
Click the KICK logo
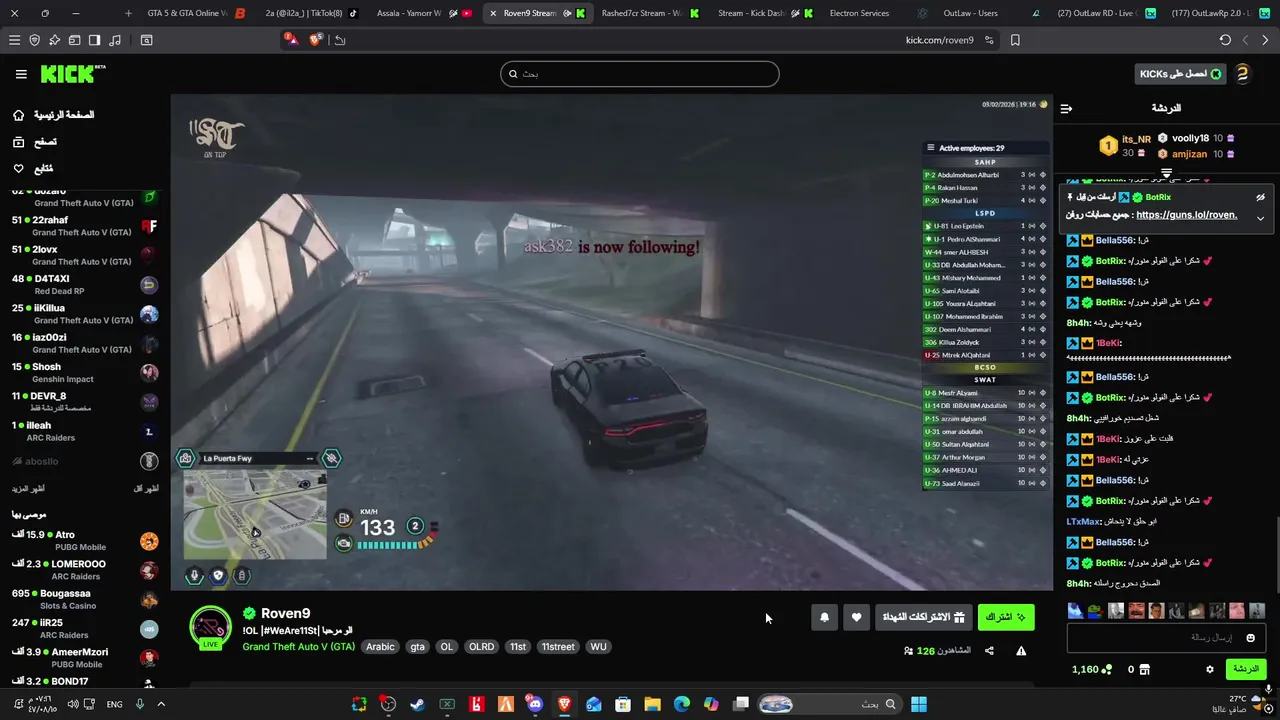[x=72, y=74]
